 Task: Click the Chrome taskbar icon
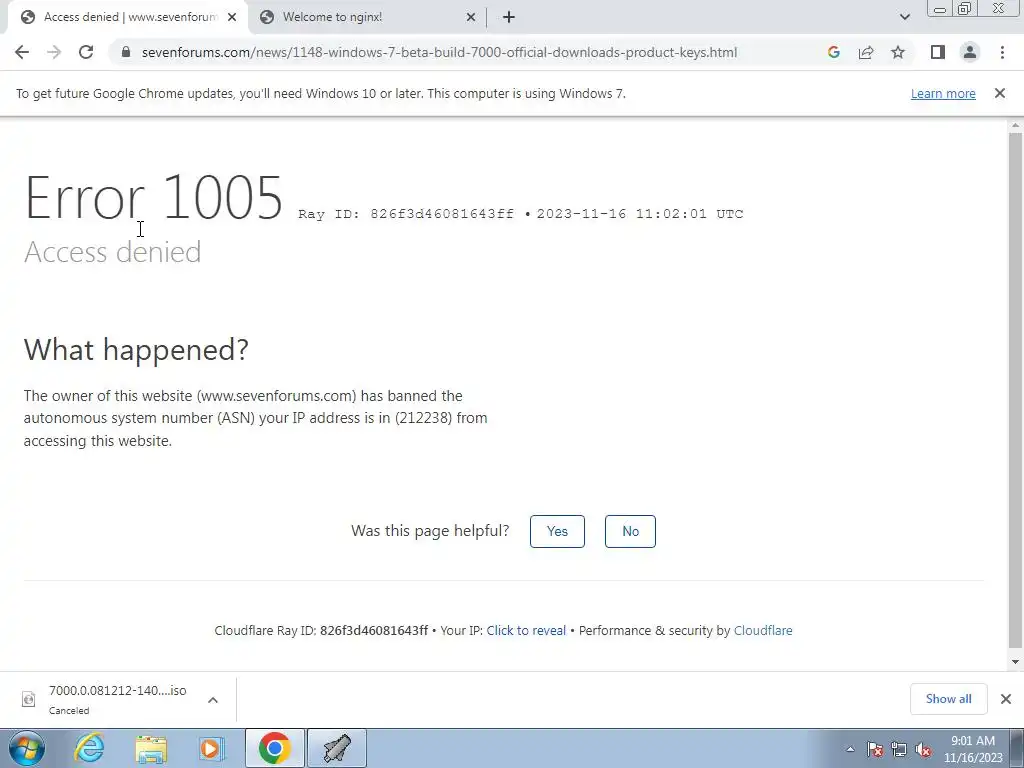pos(275,748)
